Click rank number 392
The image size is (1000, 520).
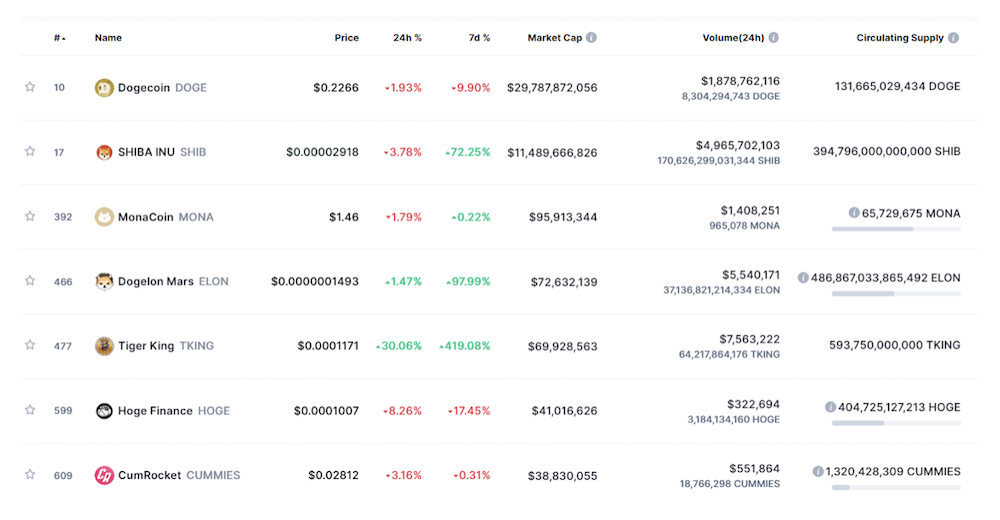click(63, 217)
